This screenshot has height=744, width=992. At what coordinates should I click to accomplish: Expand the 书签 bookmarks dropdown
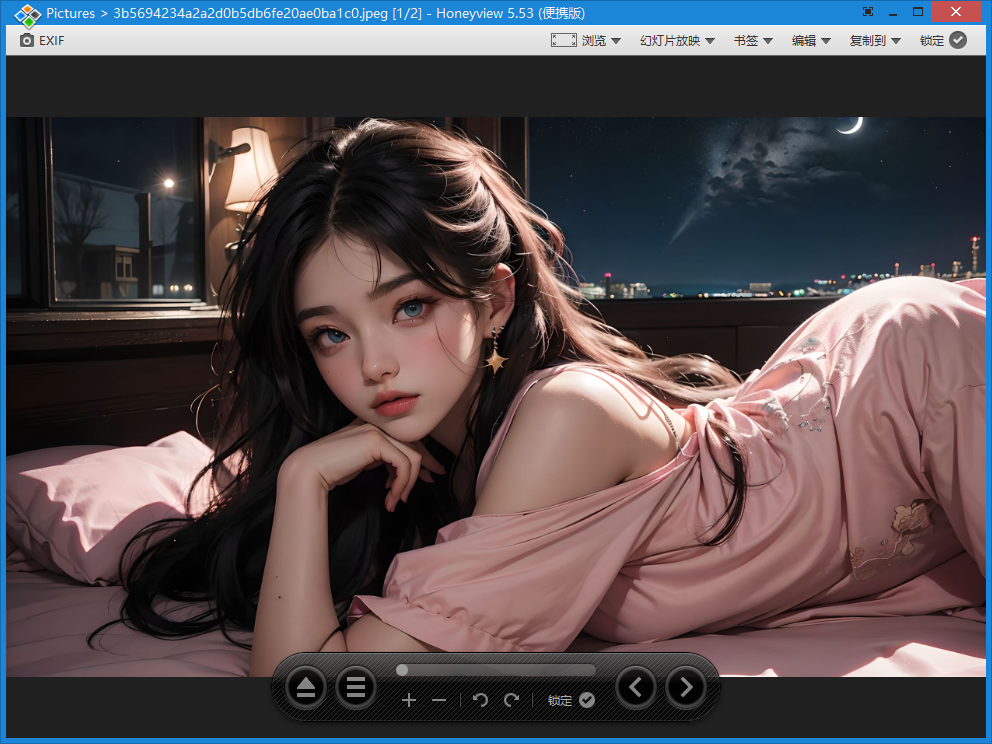(752, 40)
